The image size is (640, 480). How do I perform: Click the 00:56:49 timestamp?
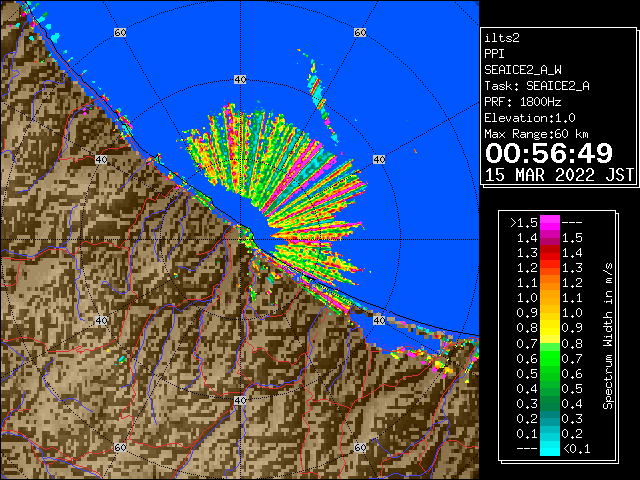pos(549,153)
